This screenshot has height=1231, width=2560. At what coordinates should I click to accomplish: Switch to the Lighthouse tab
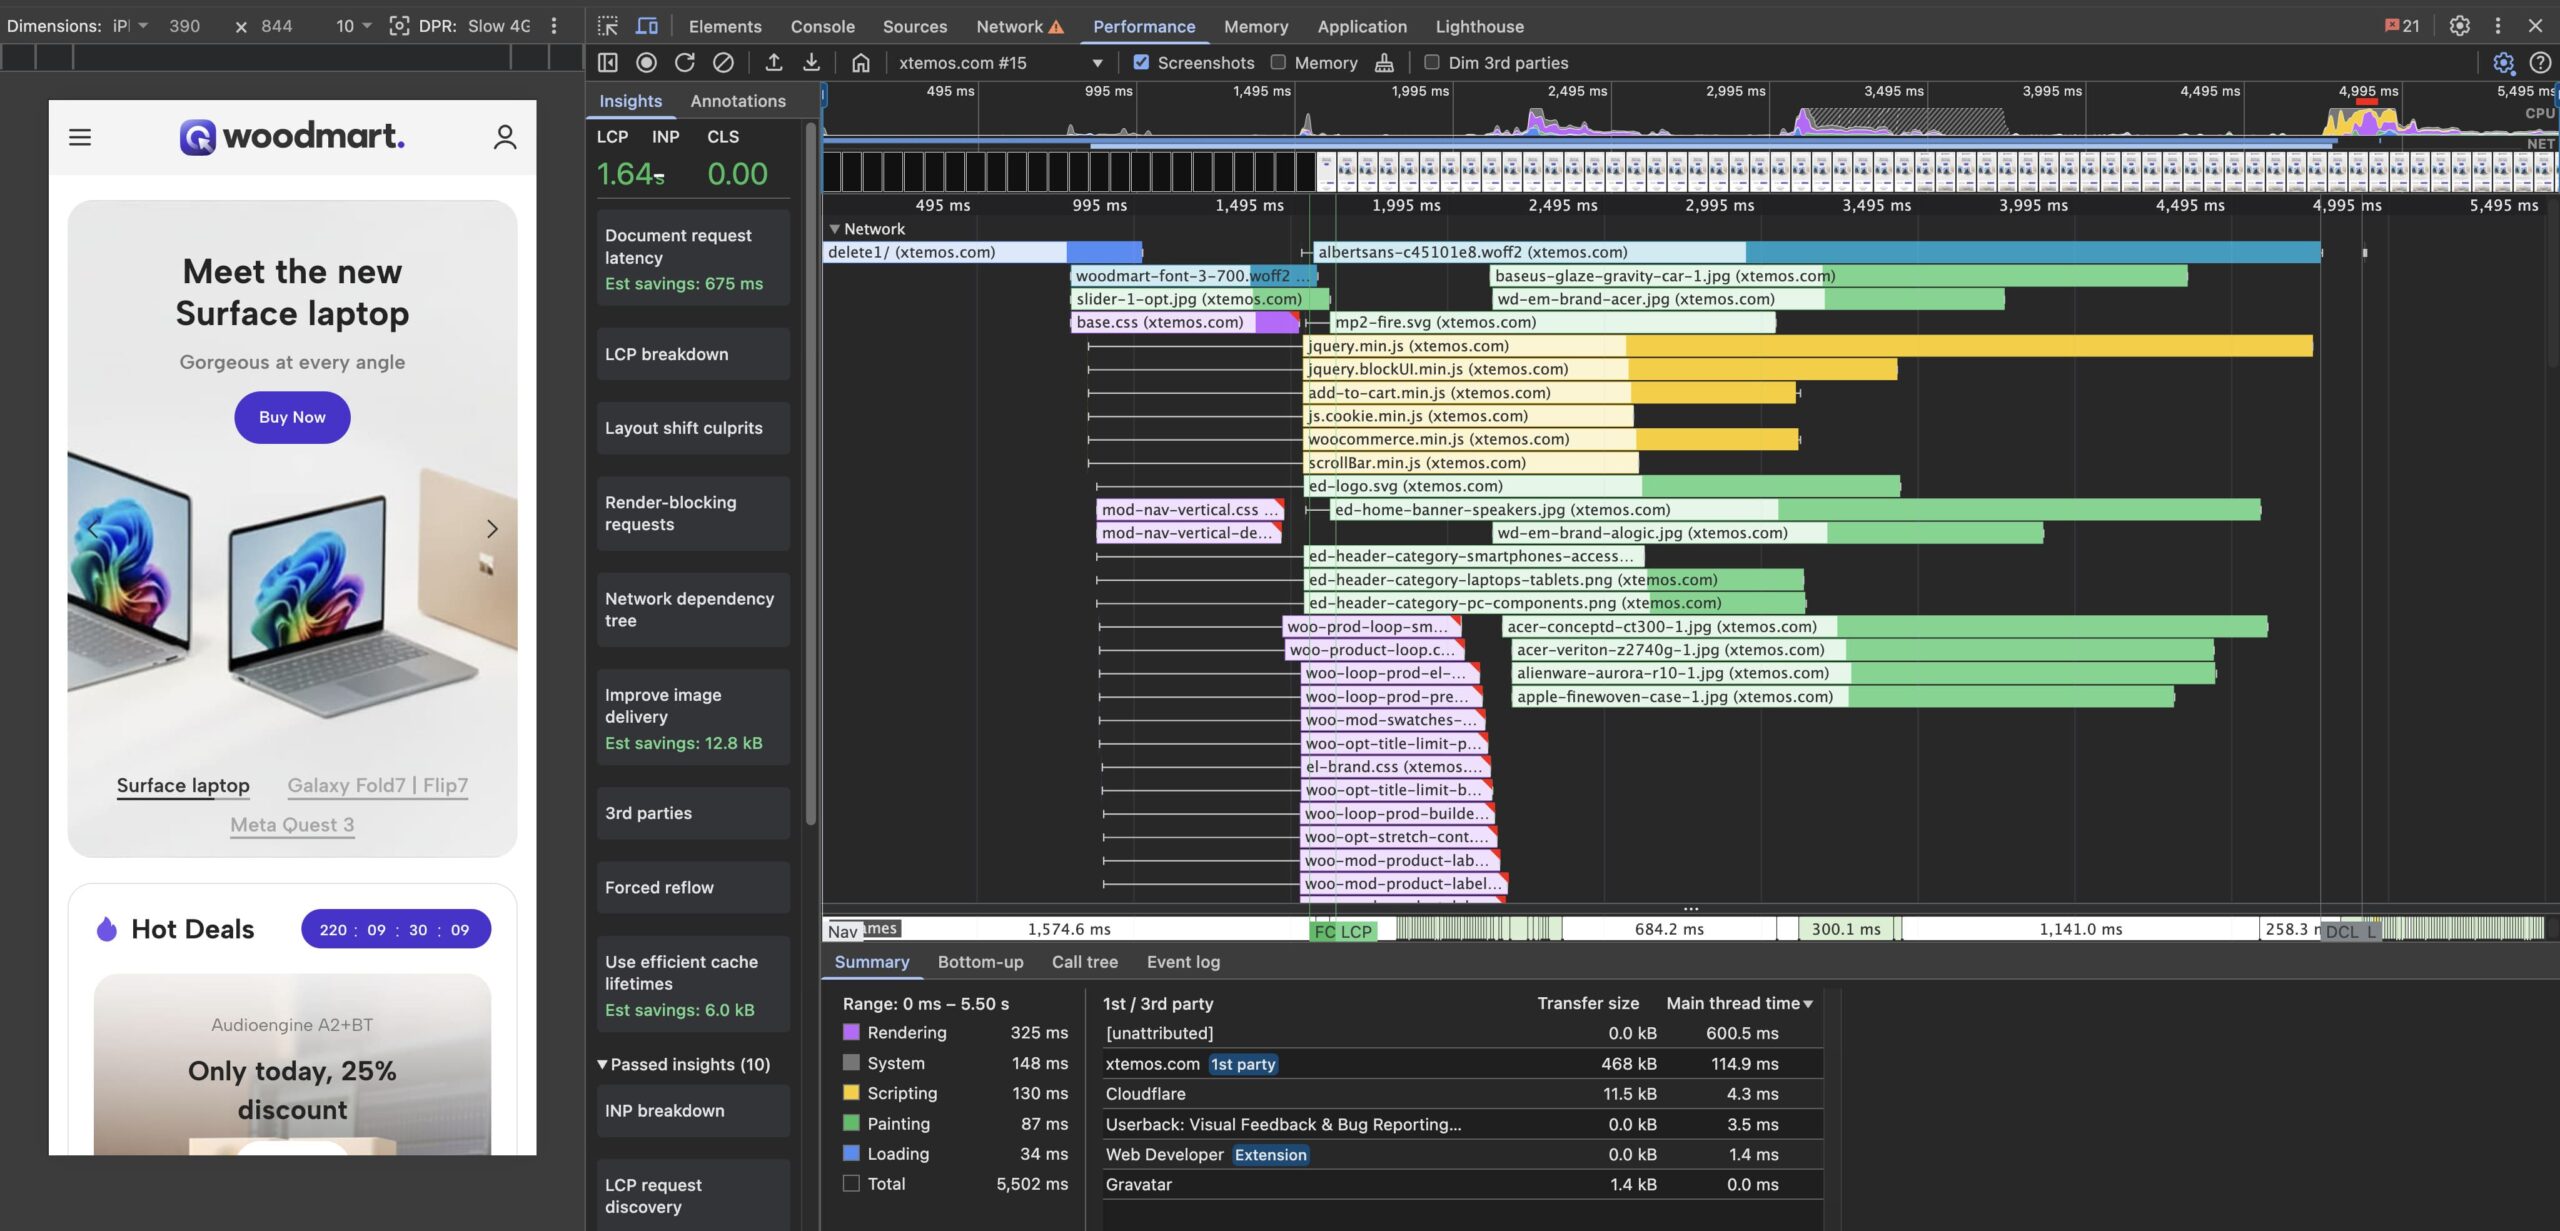pos(1479,27)
